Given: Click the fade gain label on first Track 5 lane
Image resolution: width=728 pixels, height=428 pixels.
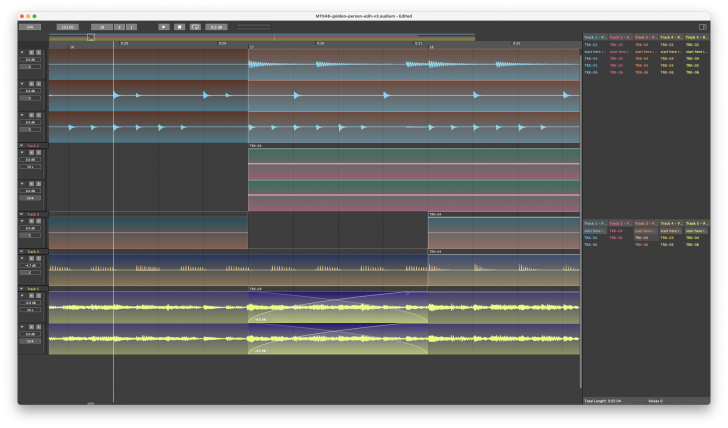Looking at the screenshot, I should click(x=260, y=319).
